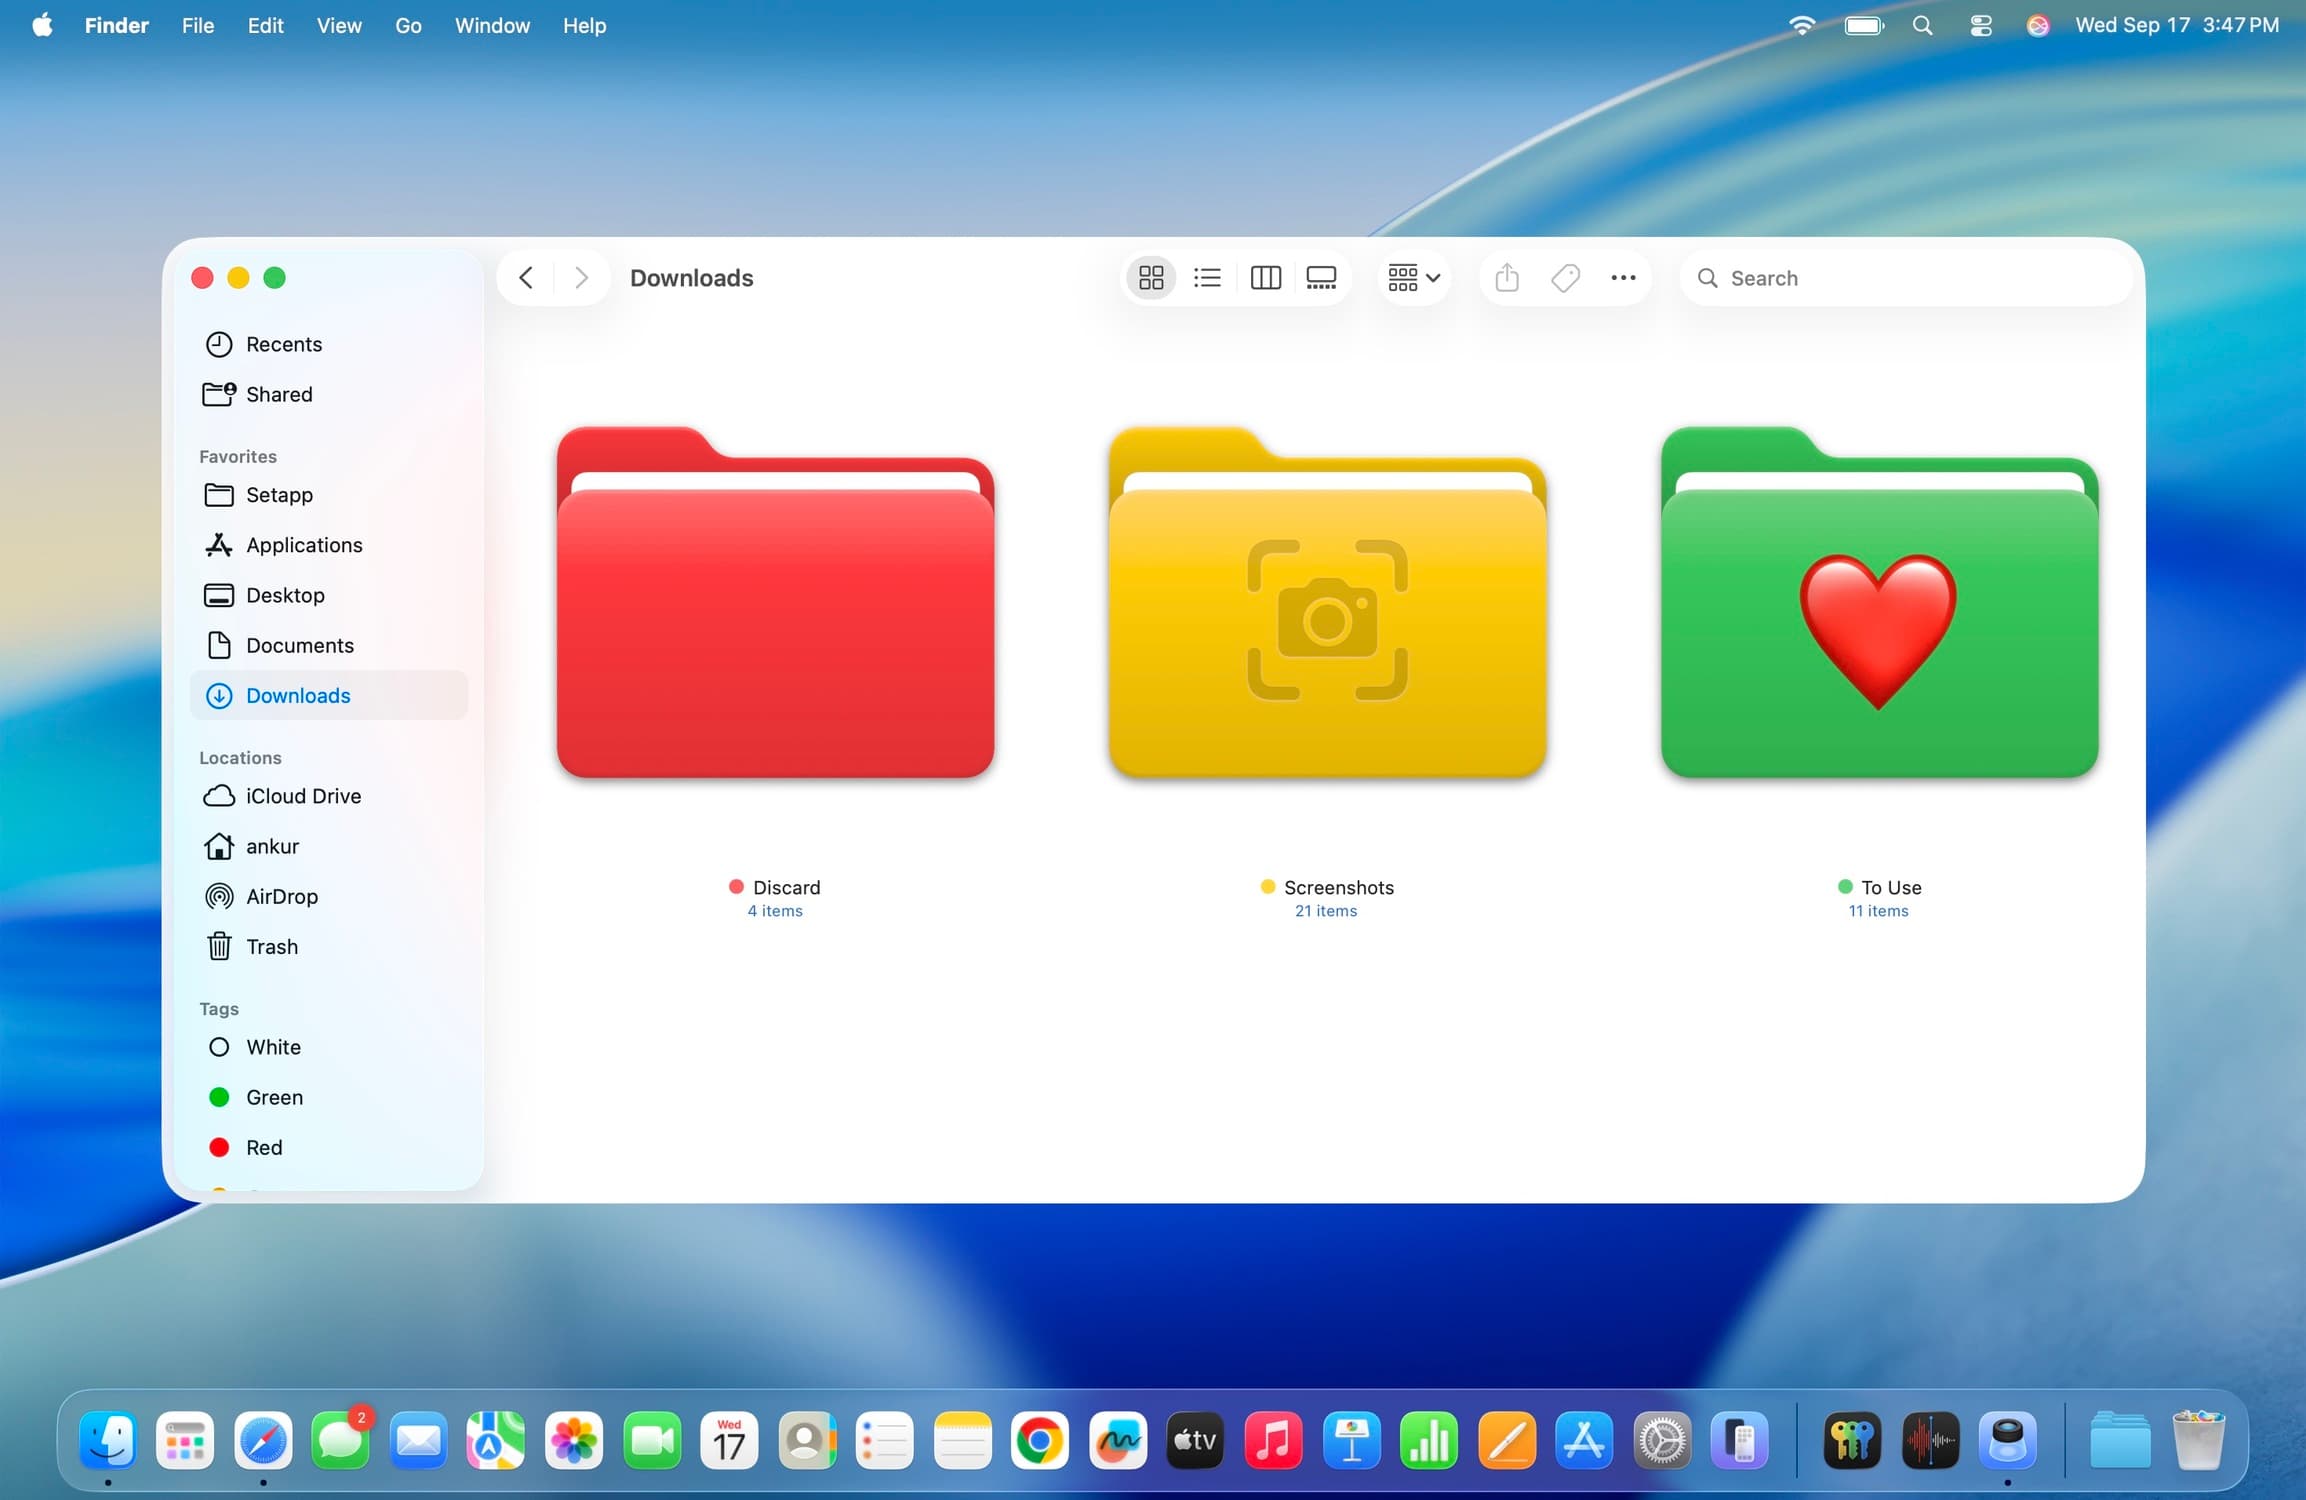This screenshot has height=1500, width=2306.
Task: Click the Tags icon in the toolbar
Action: pyautogui.click(x=1565, y=277)
